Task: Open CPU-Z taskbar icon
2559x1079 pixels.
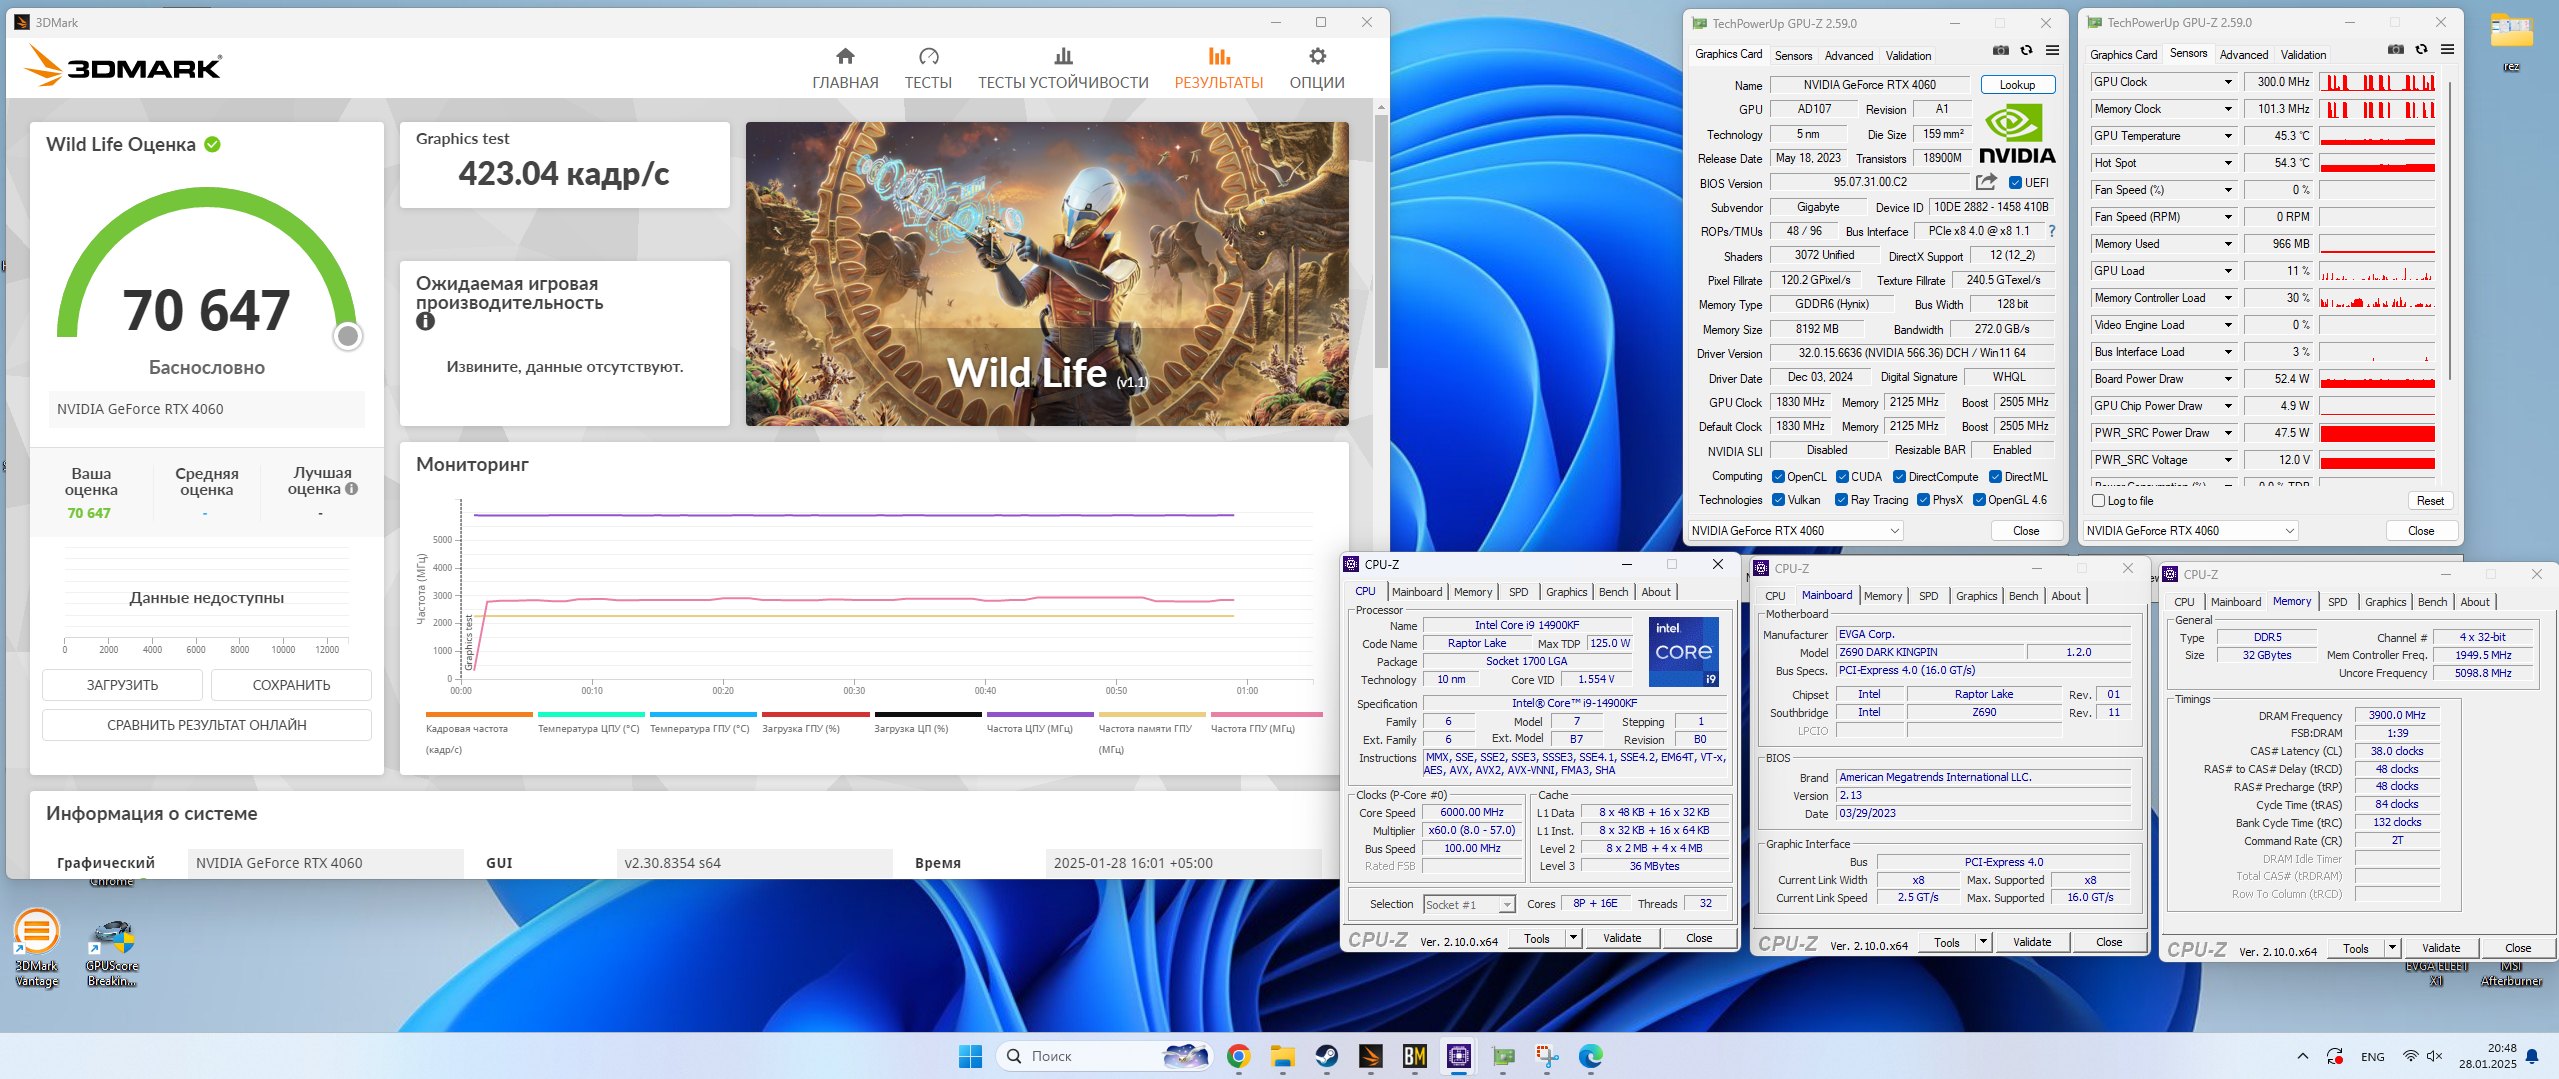Action: [x=1458, y=1056]
